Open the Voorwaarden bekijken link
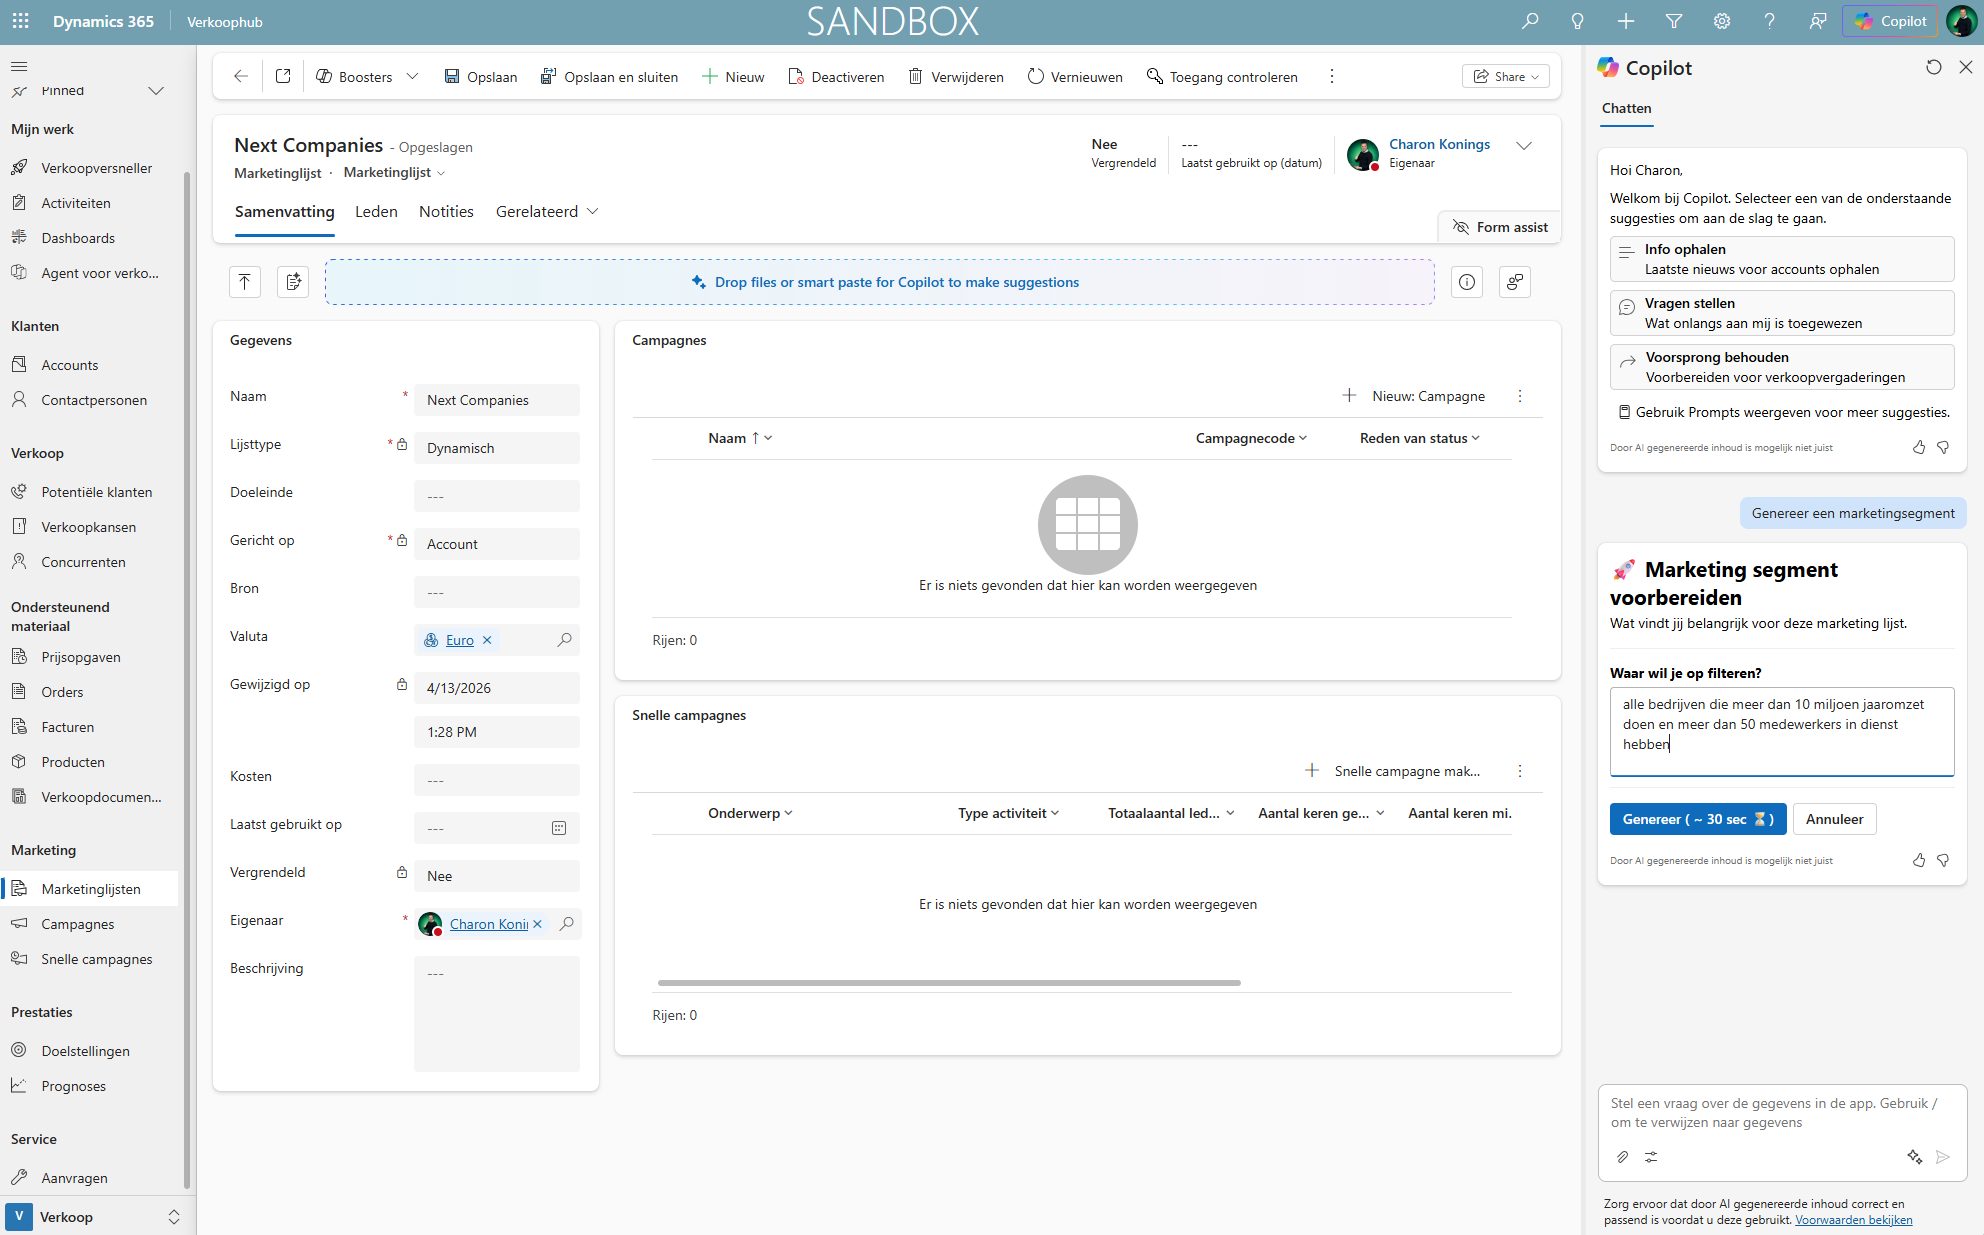1984x1235 pixels. tap(1853, 1220)
